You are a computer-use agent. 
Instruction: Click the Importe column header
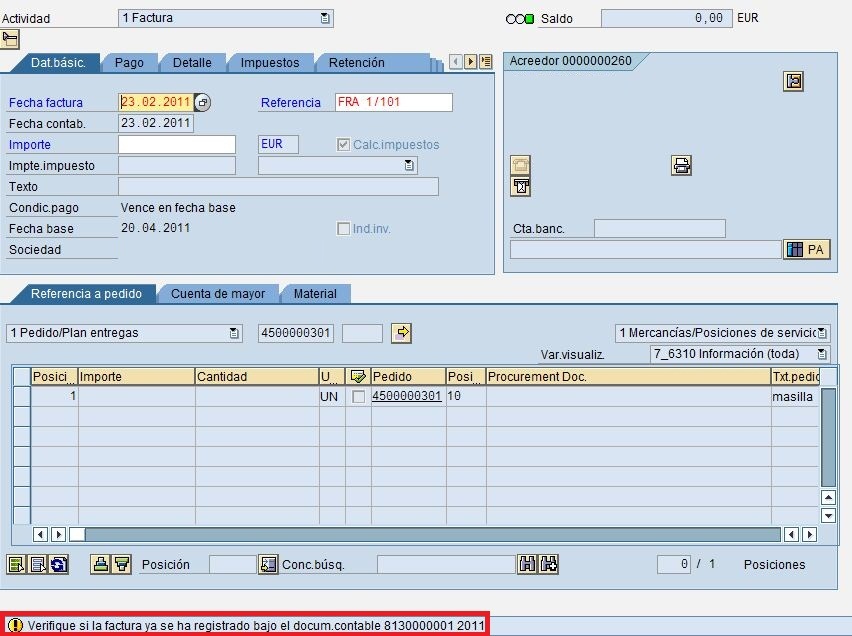click(x=136, y=377)
